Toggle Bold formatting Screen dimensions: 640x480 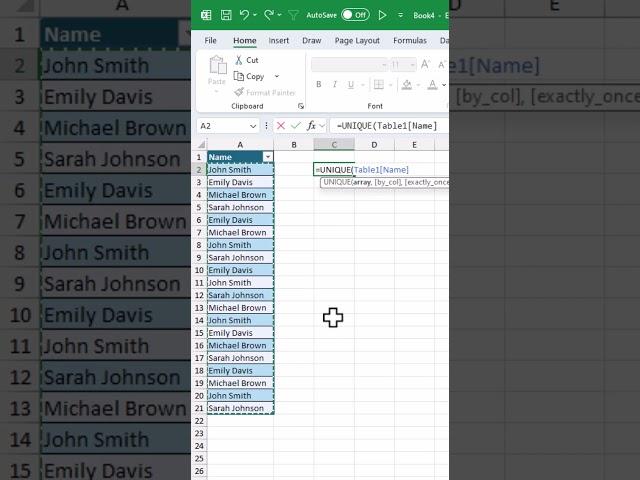318,86
